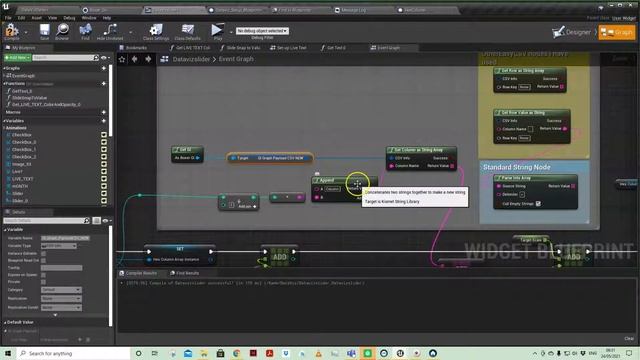Screen dimensions: 640x360
Task: Toggle Blueprint Read Only checkbox
Action: click(x=43, y=260)
